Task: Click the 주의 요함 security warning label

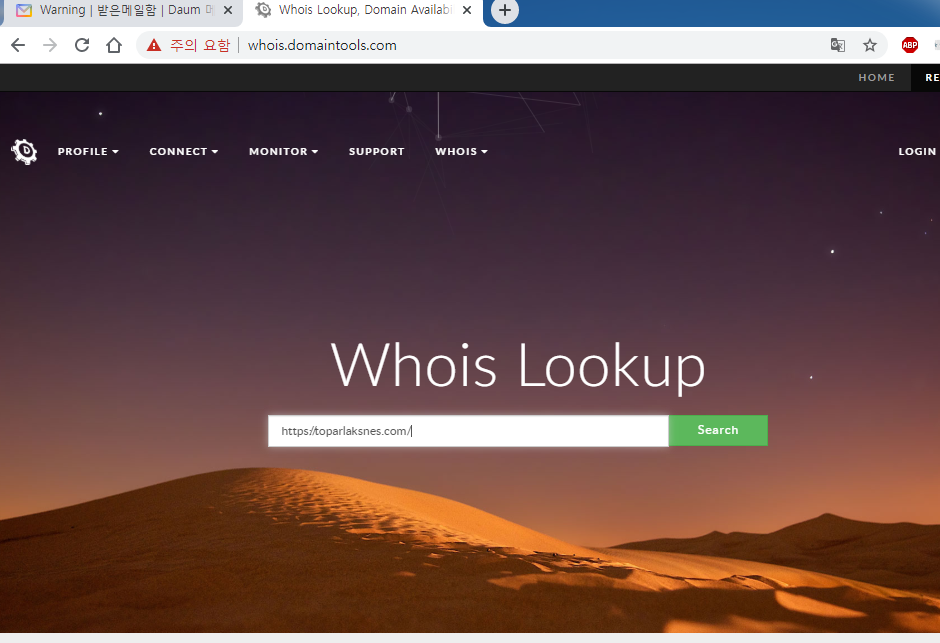Action: pyautogui.click(x=200, y=46)
